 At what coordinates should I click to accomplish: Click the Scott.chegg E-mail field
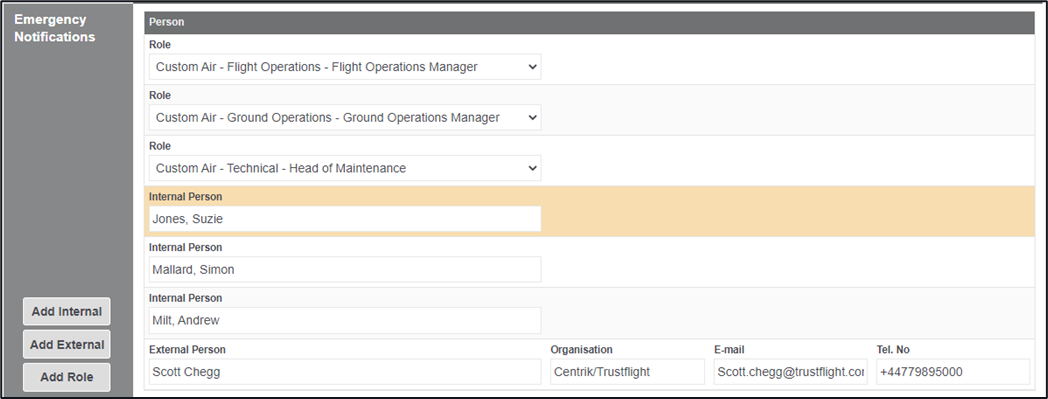point(791,372)
